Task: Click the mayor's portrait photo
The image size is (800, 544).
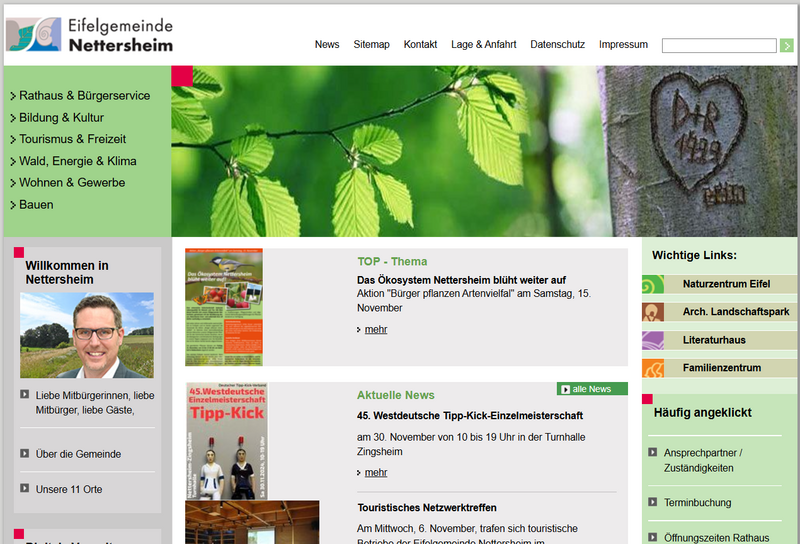Action: (x=87, y=335)
